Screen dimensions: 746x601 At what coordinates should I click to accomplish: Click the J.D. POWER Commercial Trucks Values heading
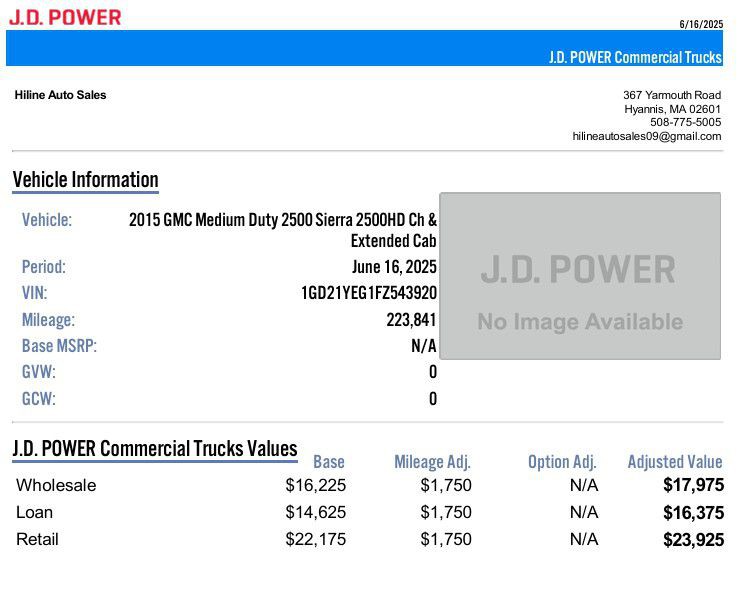coord(155,449)
